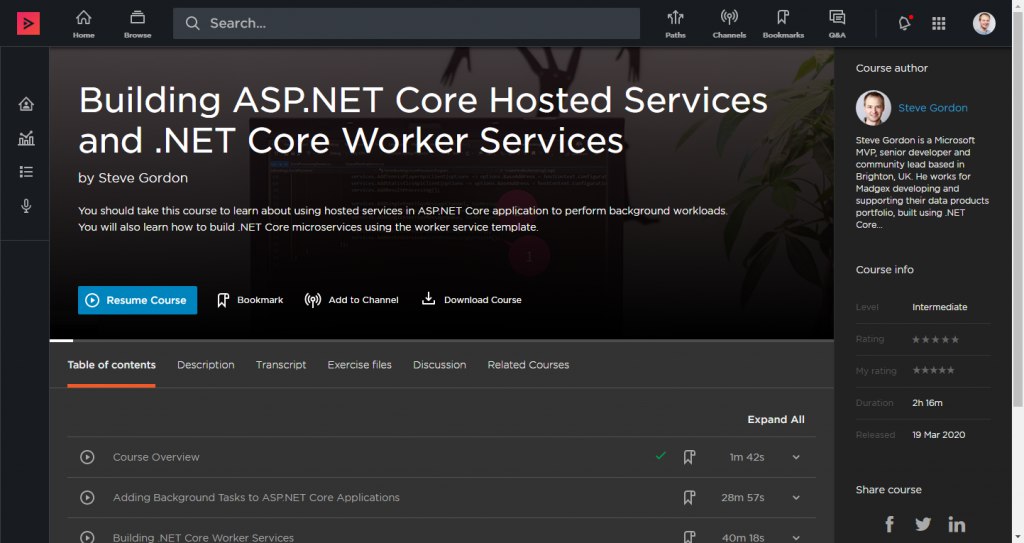
Task: Open user profile avatar menu
Action: (x=984, y=23)
